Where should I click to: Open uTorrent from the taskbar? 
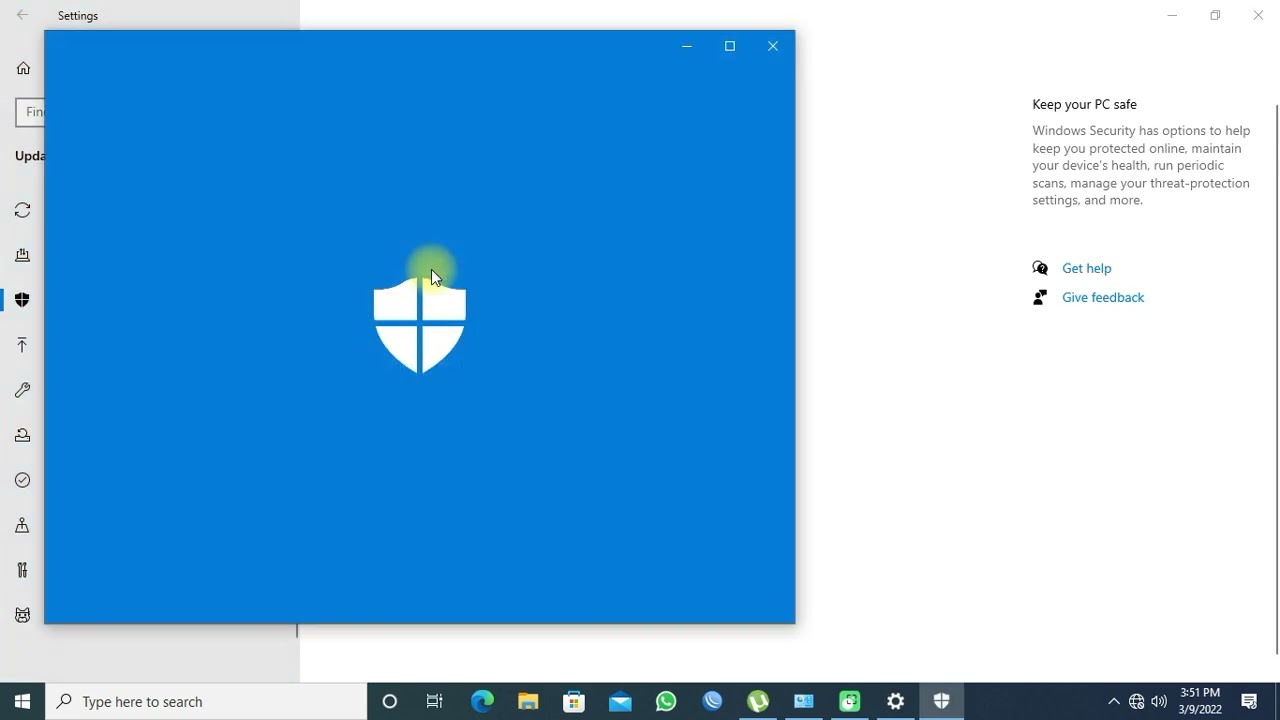[x=758, y=701]
